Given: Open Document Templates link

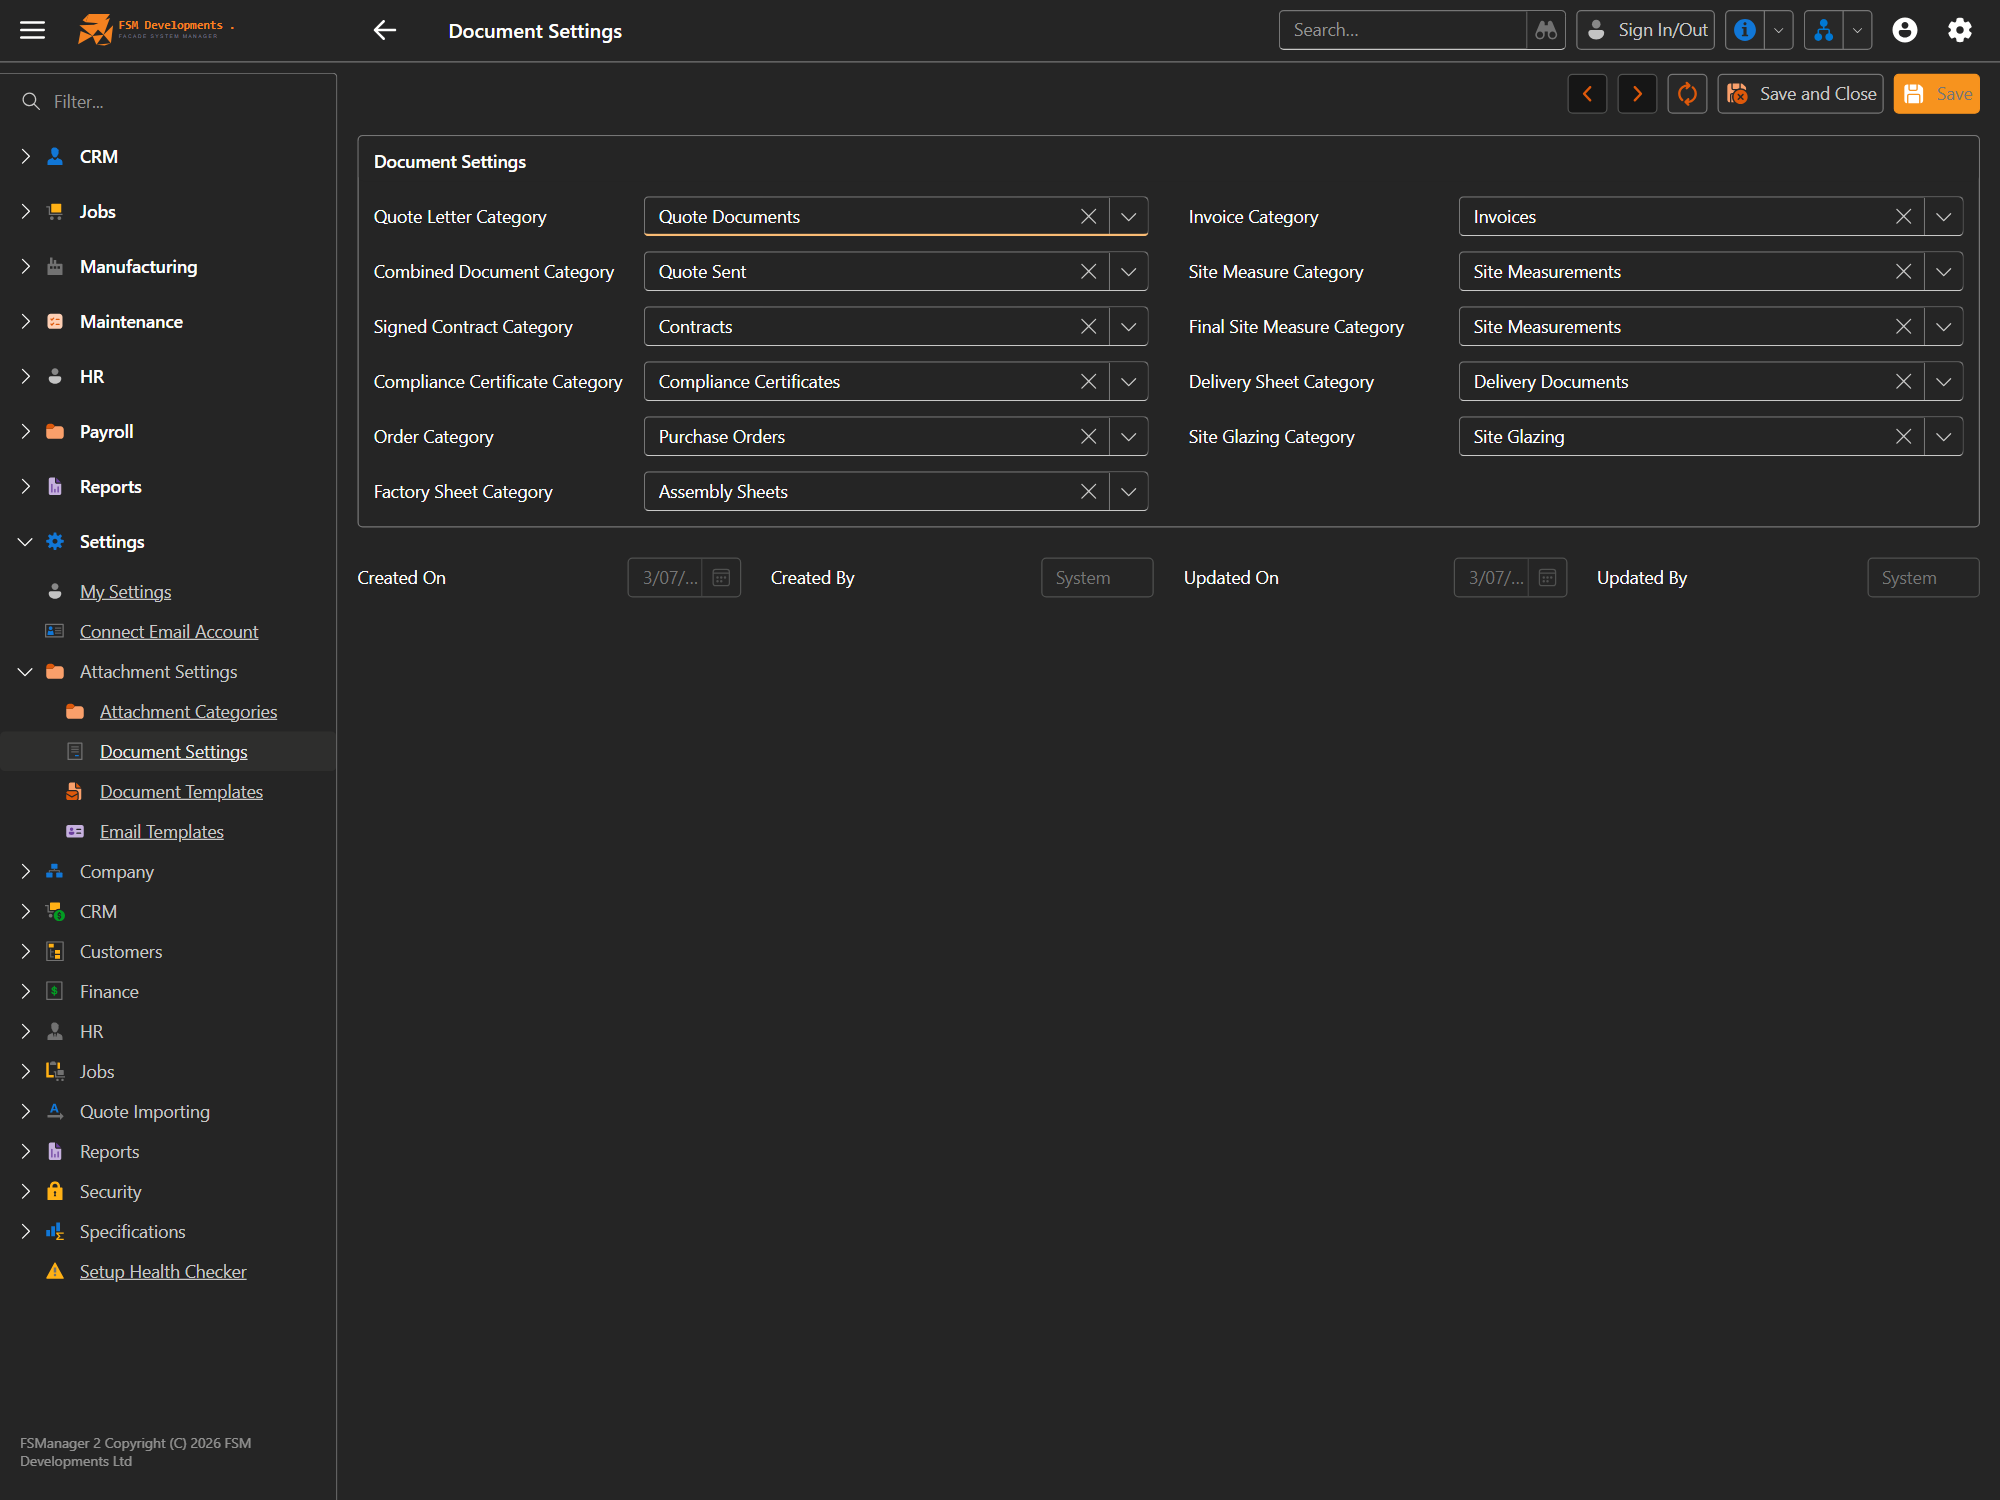Looking at the screenshot, I should pos(181,792).
